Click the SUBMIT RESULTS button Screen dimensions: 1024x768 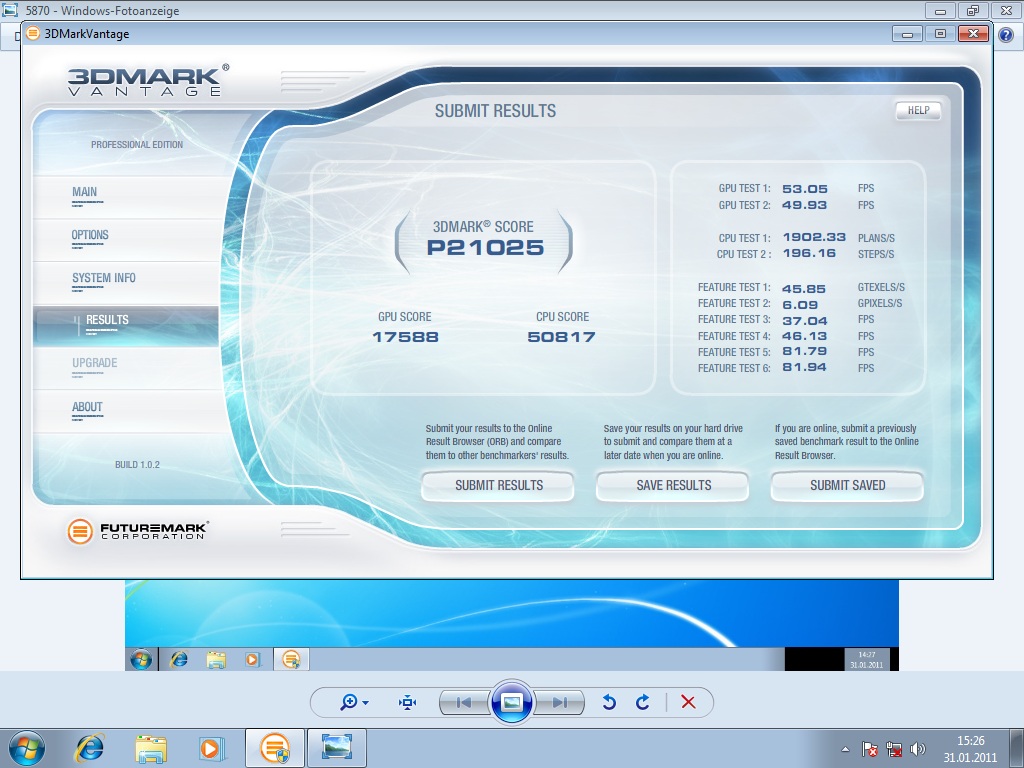(498, 485)
